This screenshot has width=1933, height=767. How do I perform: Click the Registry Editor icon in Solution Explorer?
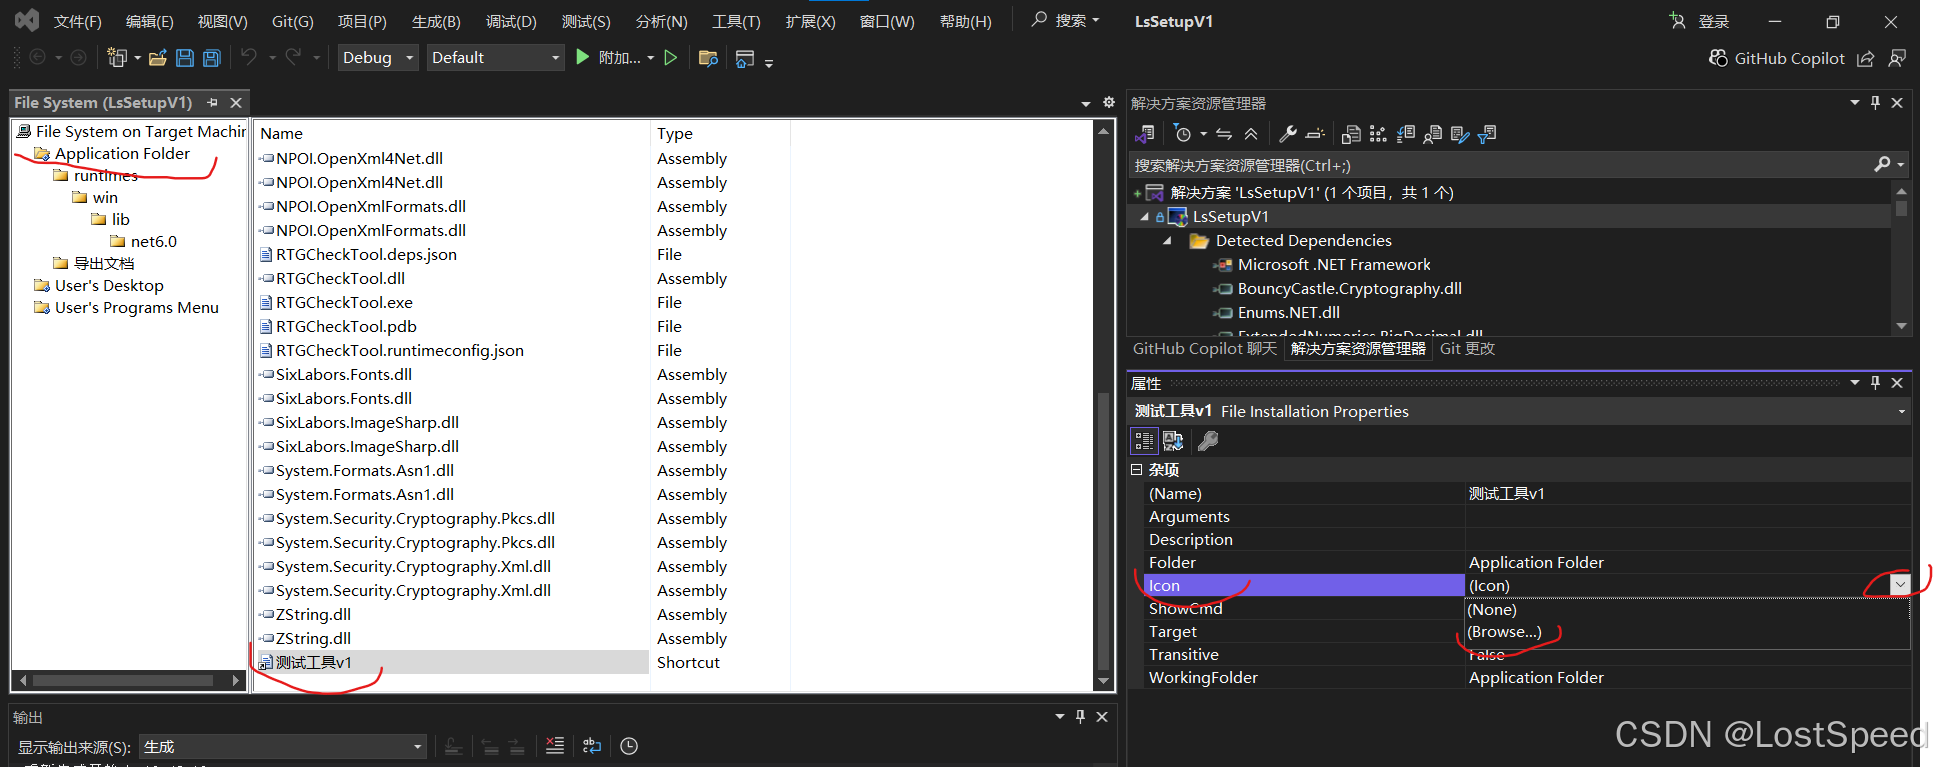click(x=1378, y=134)
